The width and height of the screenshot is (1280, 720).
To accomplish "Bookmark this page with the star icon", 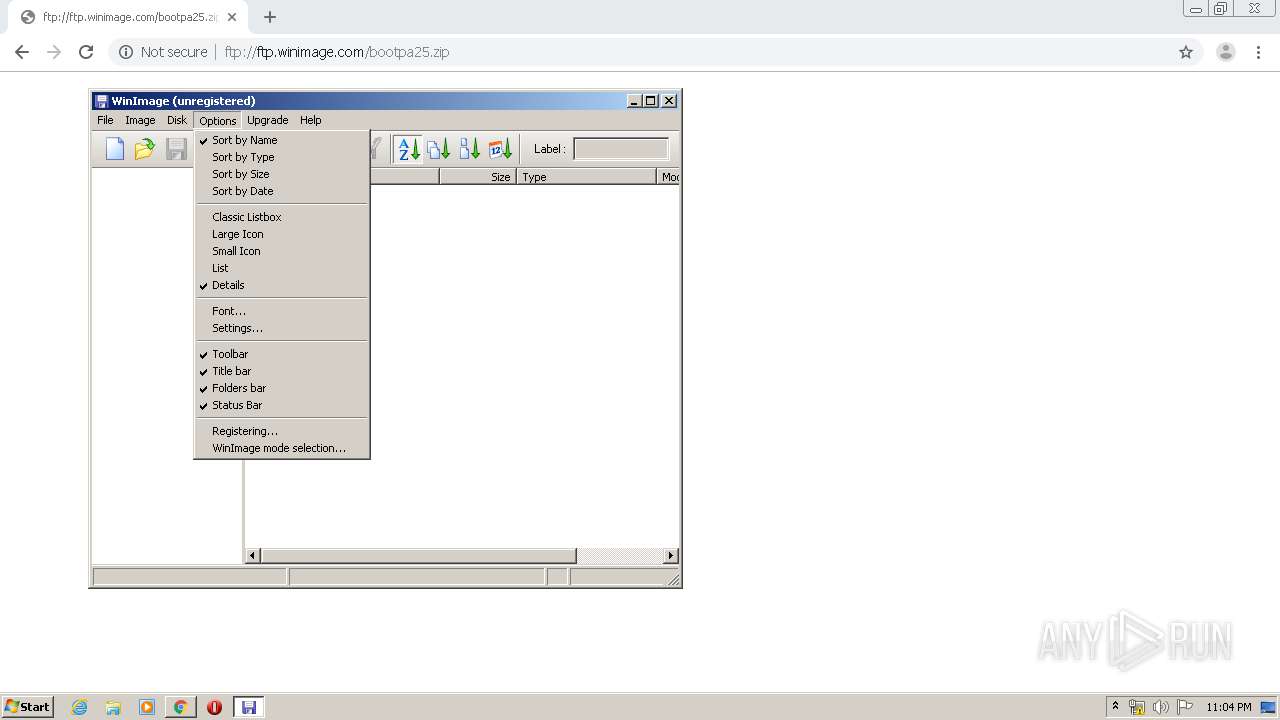I will pyautogui.click(x=1186, y=52).
